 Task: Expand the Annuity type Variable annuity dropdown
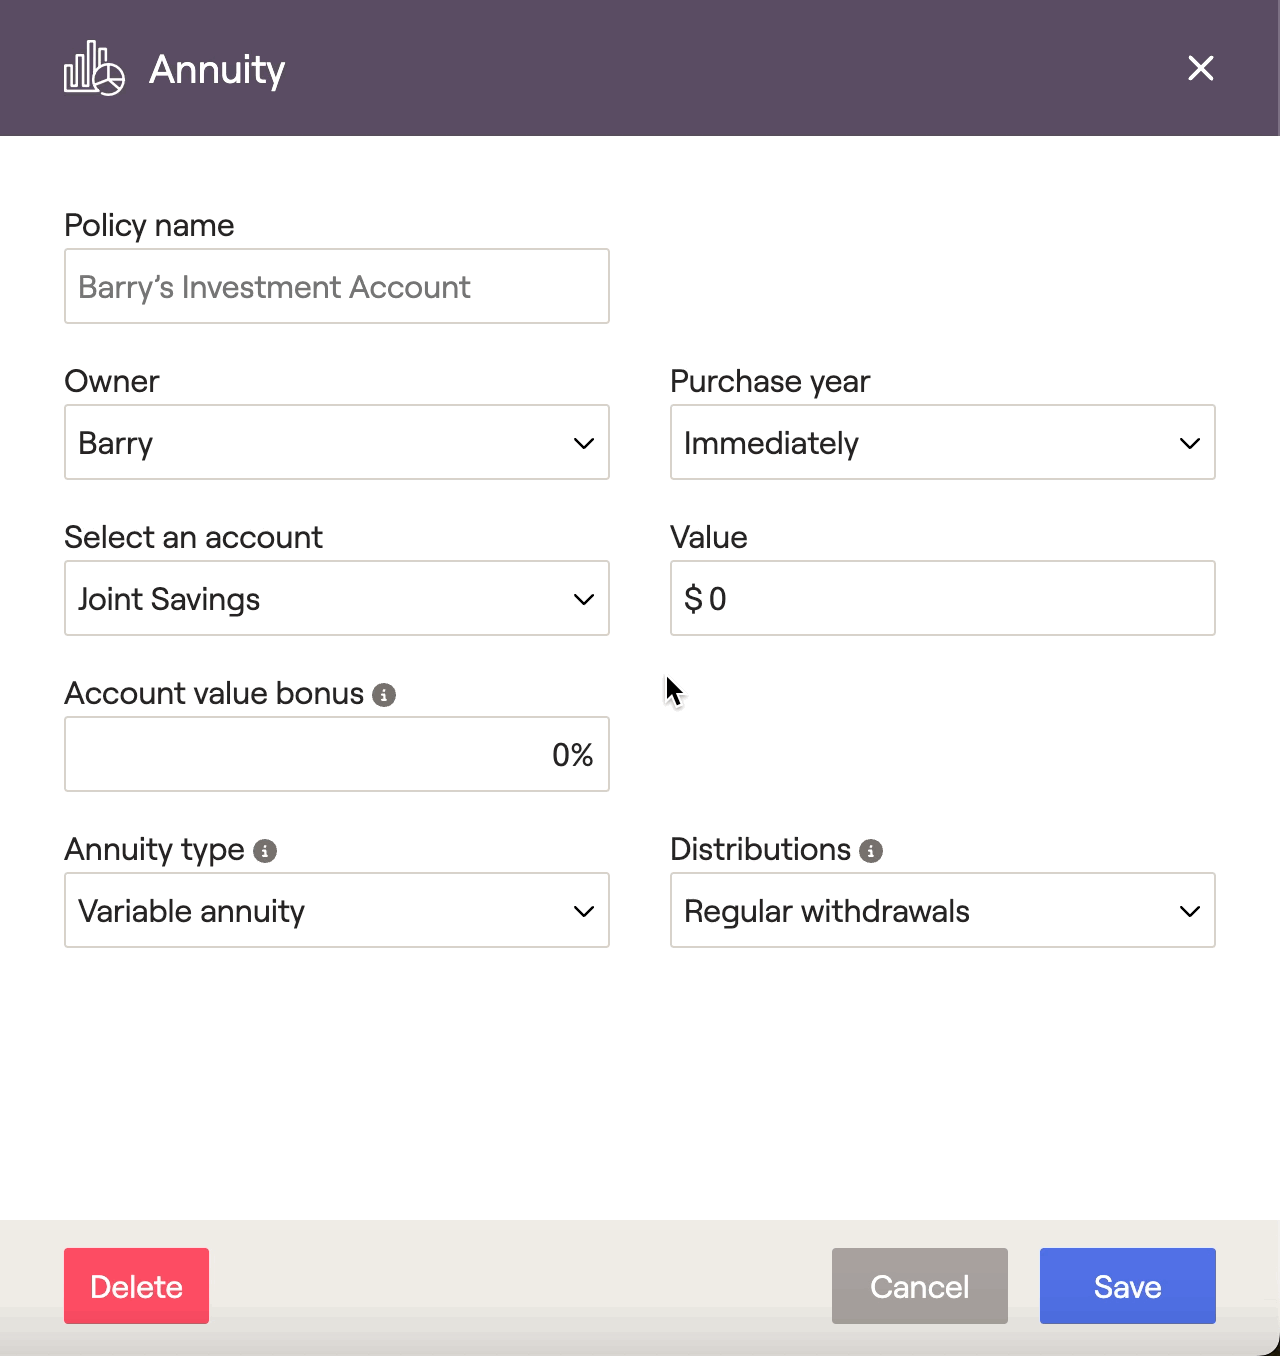tap(337, 910)
